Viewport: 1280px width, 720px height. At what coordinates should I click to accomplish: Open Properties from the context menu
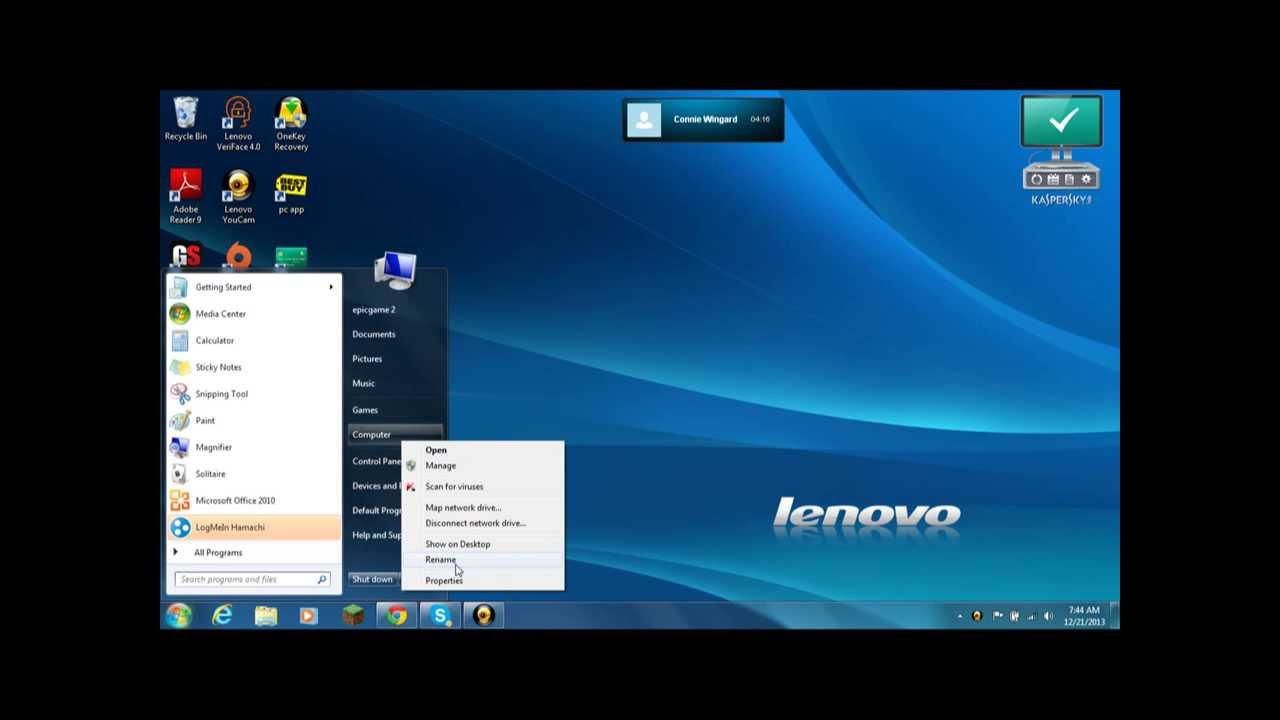pos(483,581)
